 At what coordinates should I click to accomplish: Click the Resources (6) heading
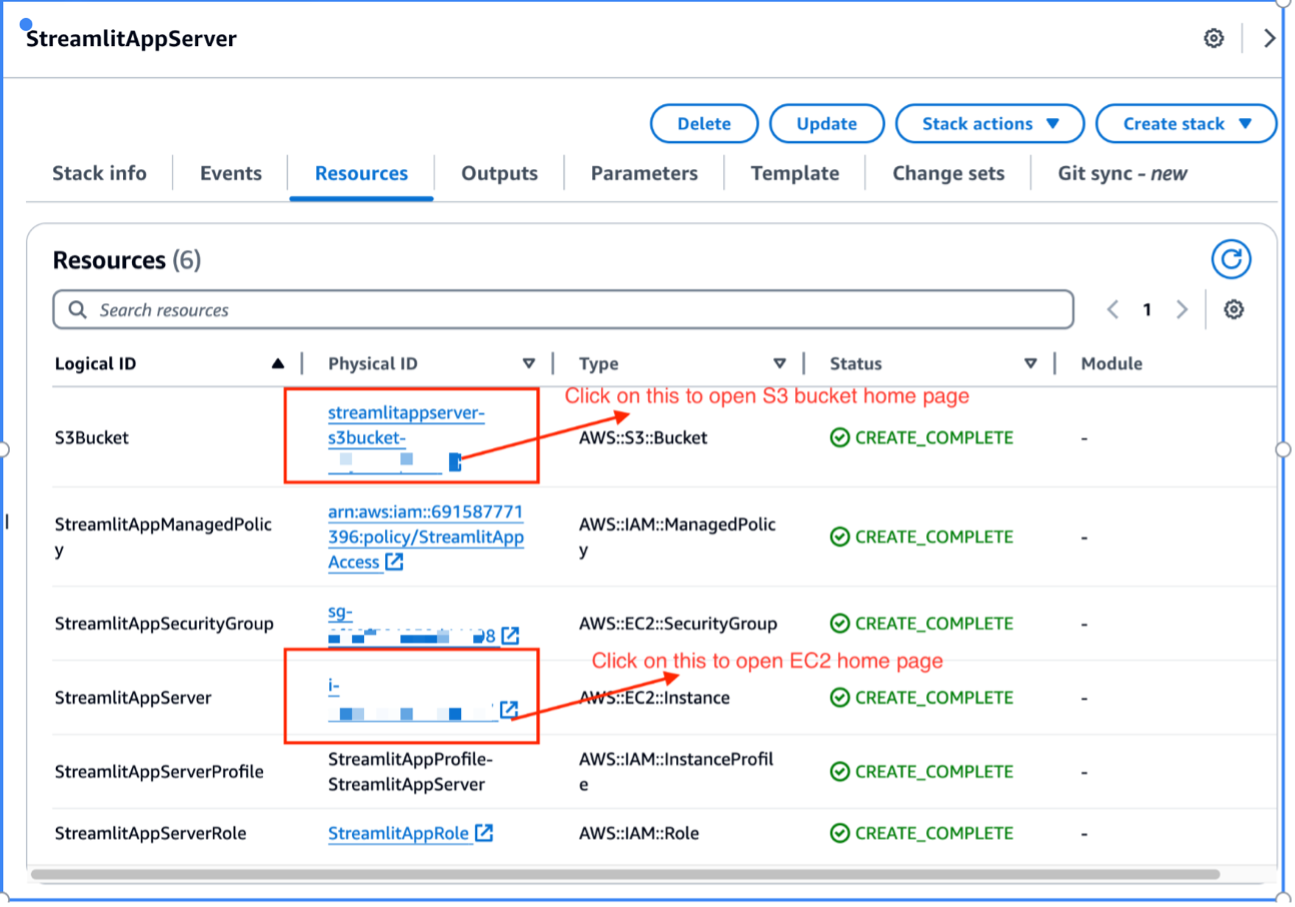point(127,260)
